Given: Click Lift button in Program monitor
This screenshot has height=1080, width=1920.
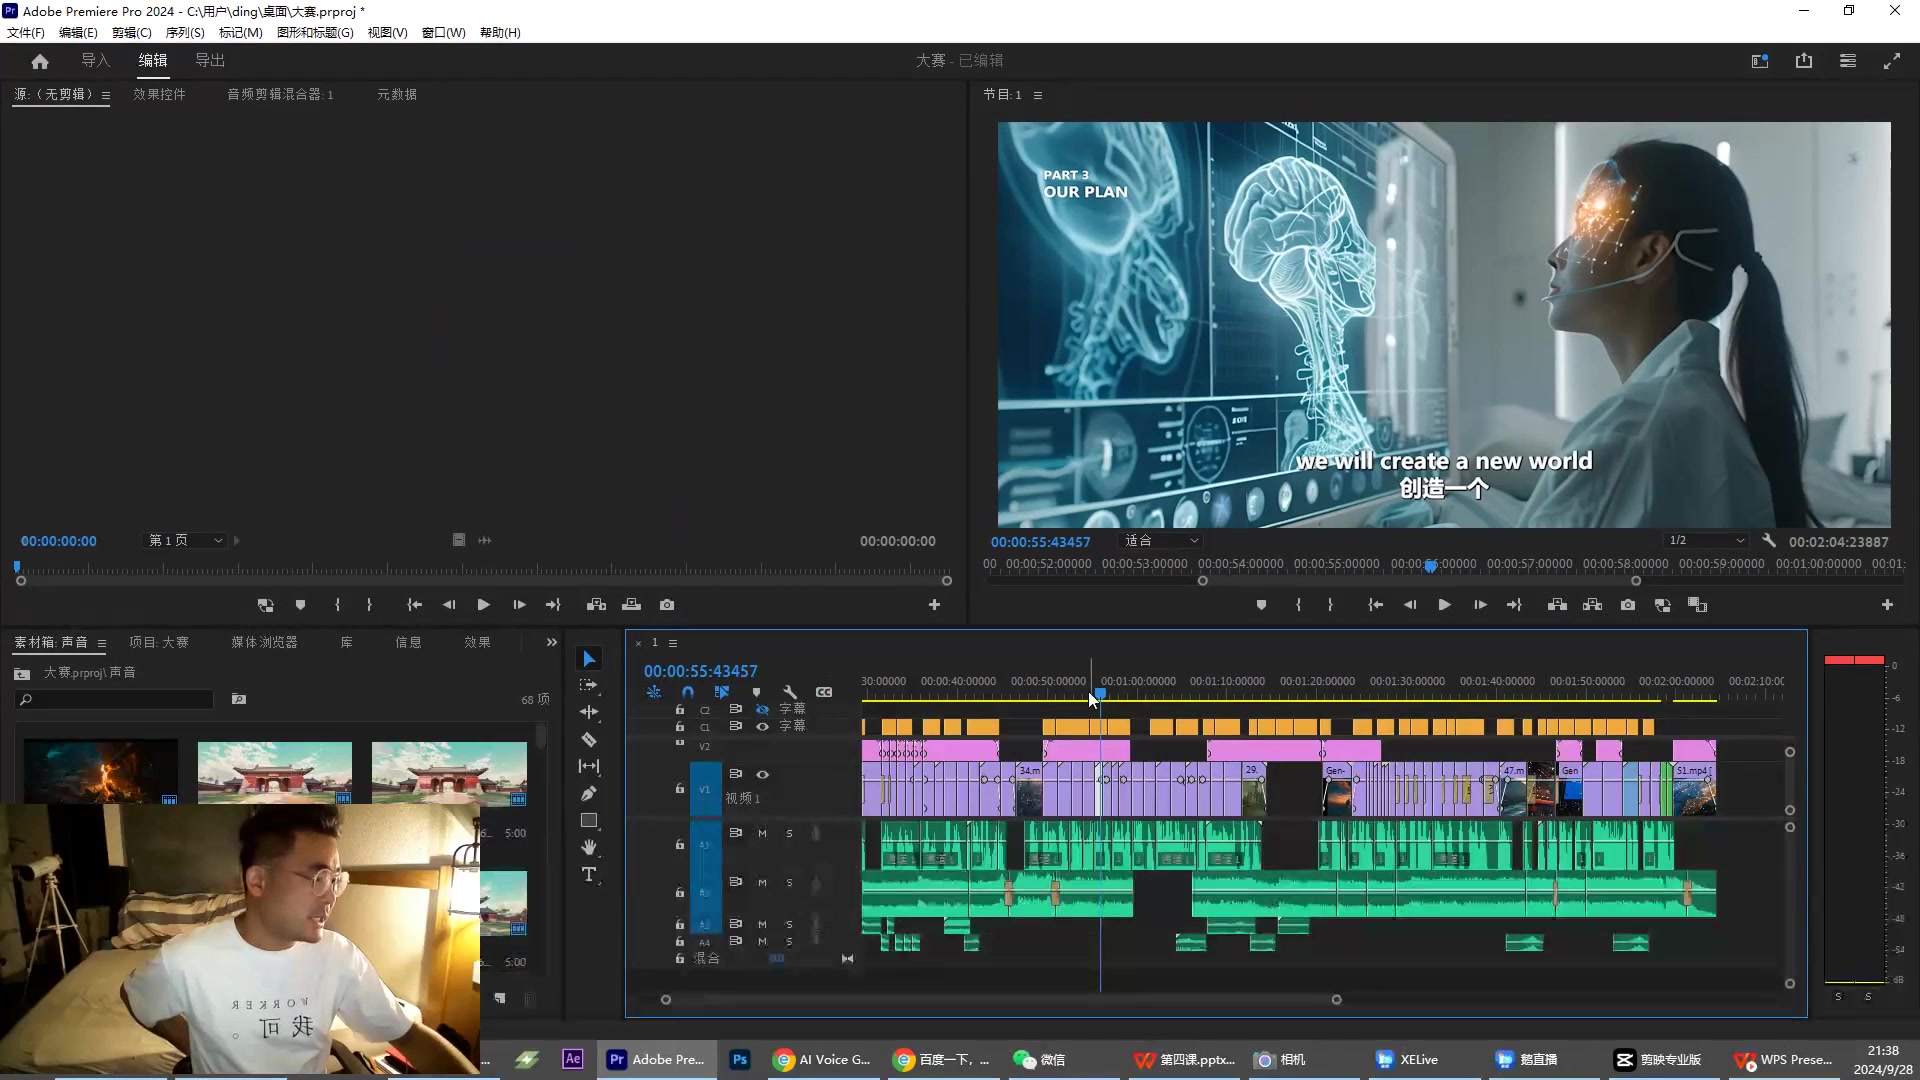Looking at the screenshot, I should click(1557, 605).
